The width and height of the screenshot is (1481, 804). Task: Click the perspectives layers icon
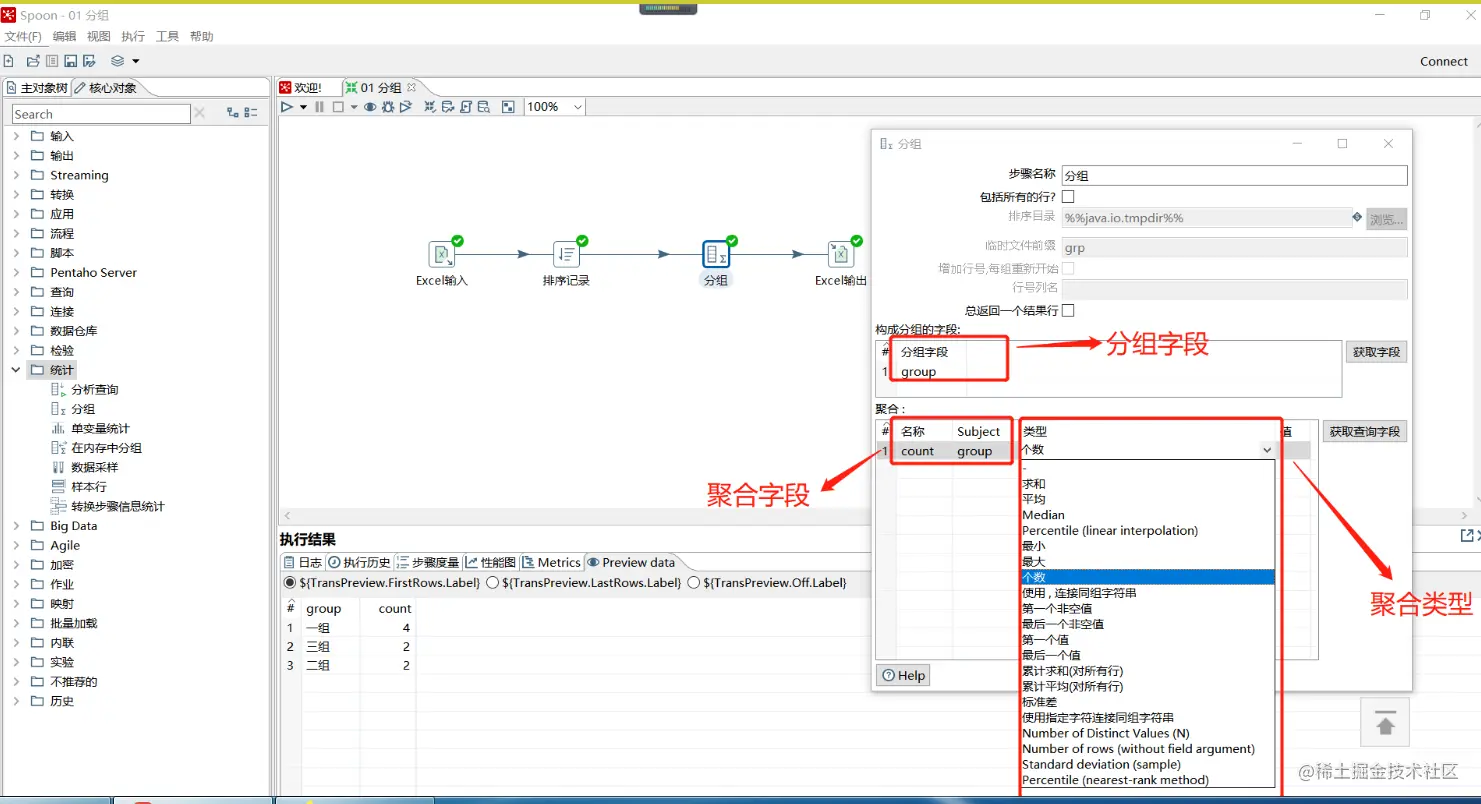coord(118,61)
